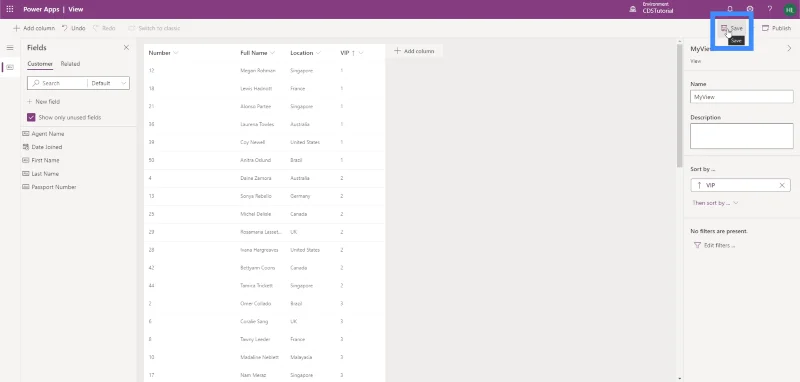Screen dimensions: 800x382
Task: Undo the last change
Action: point(73,28)
